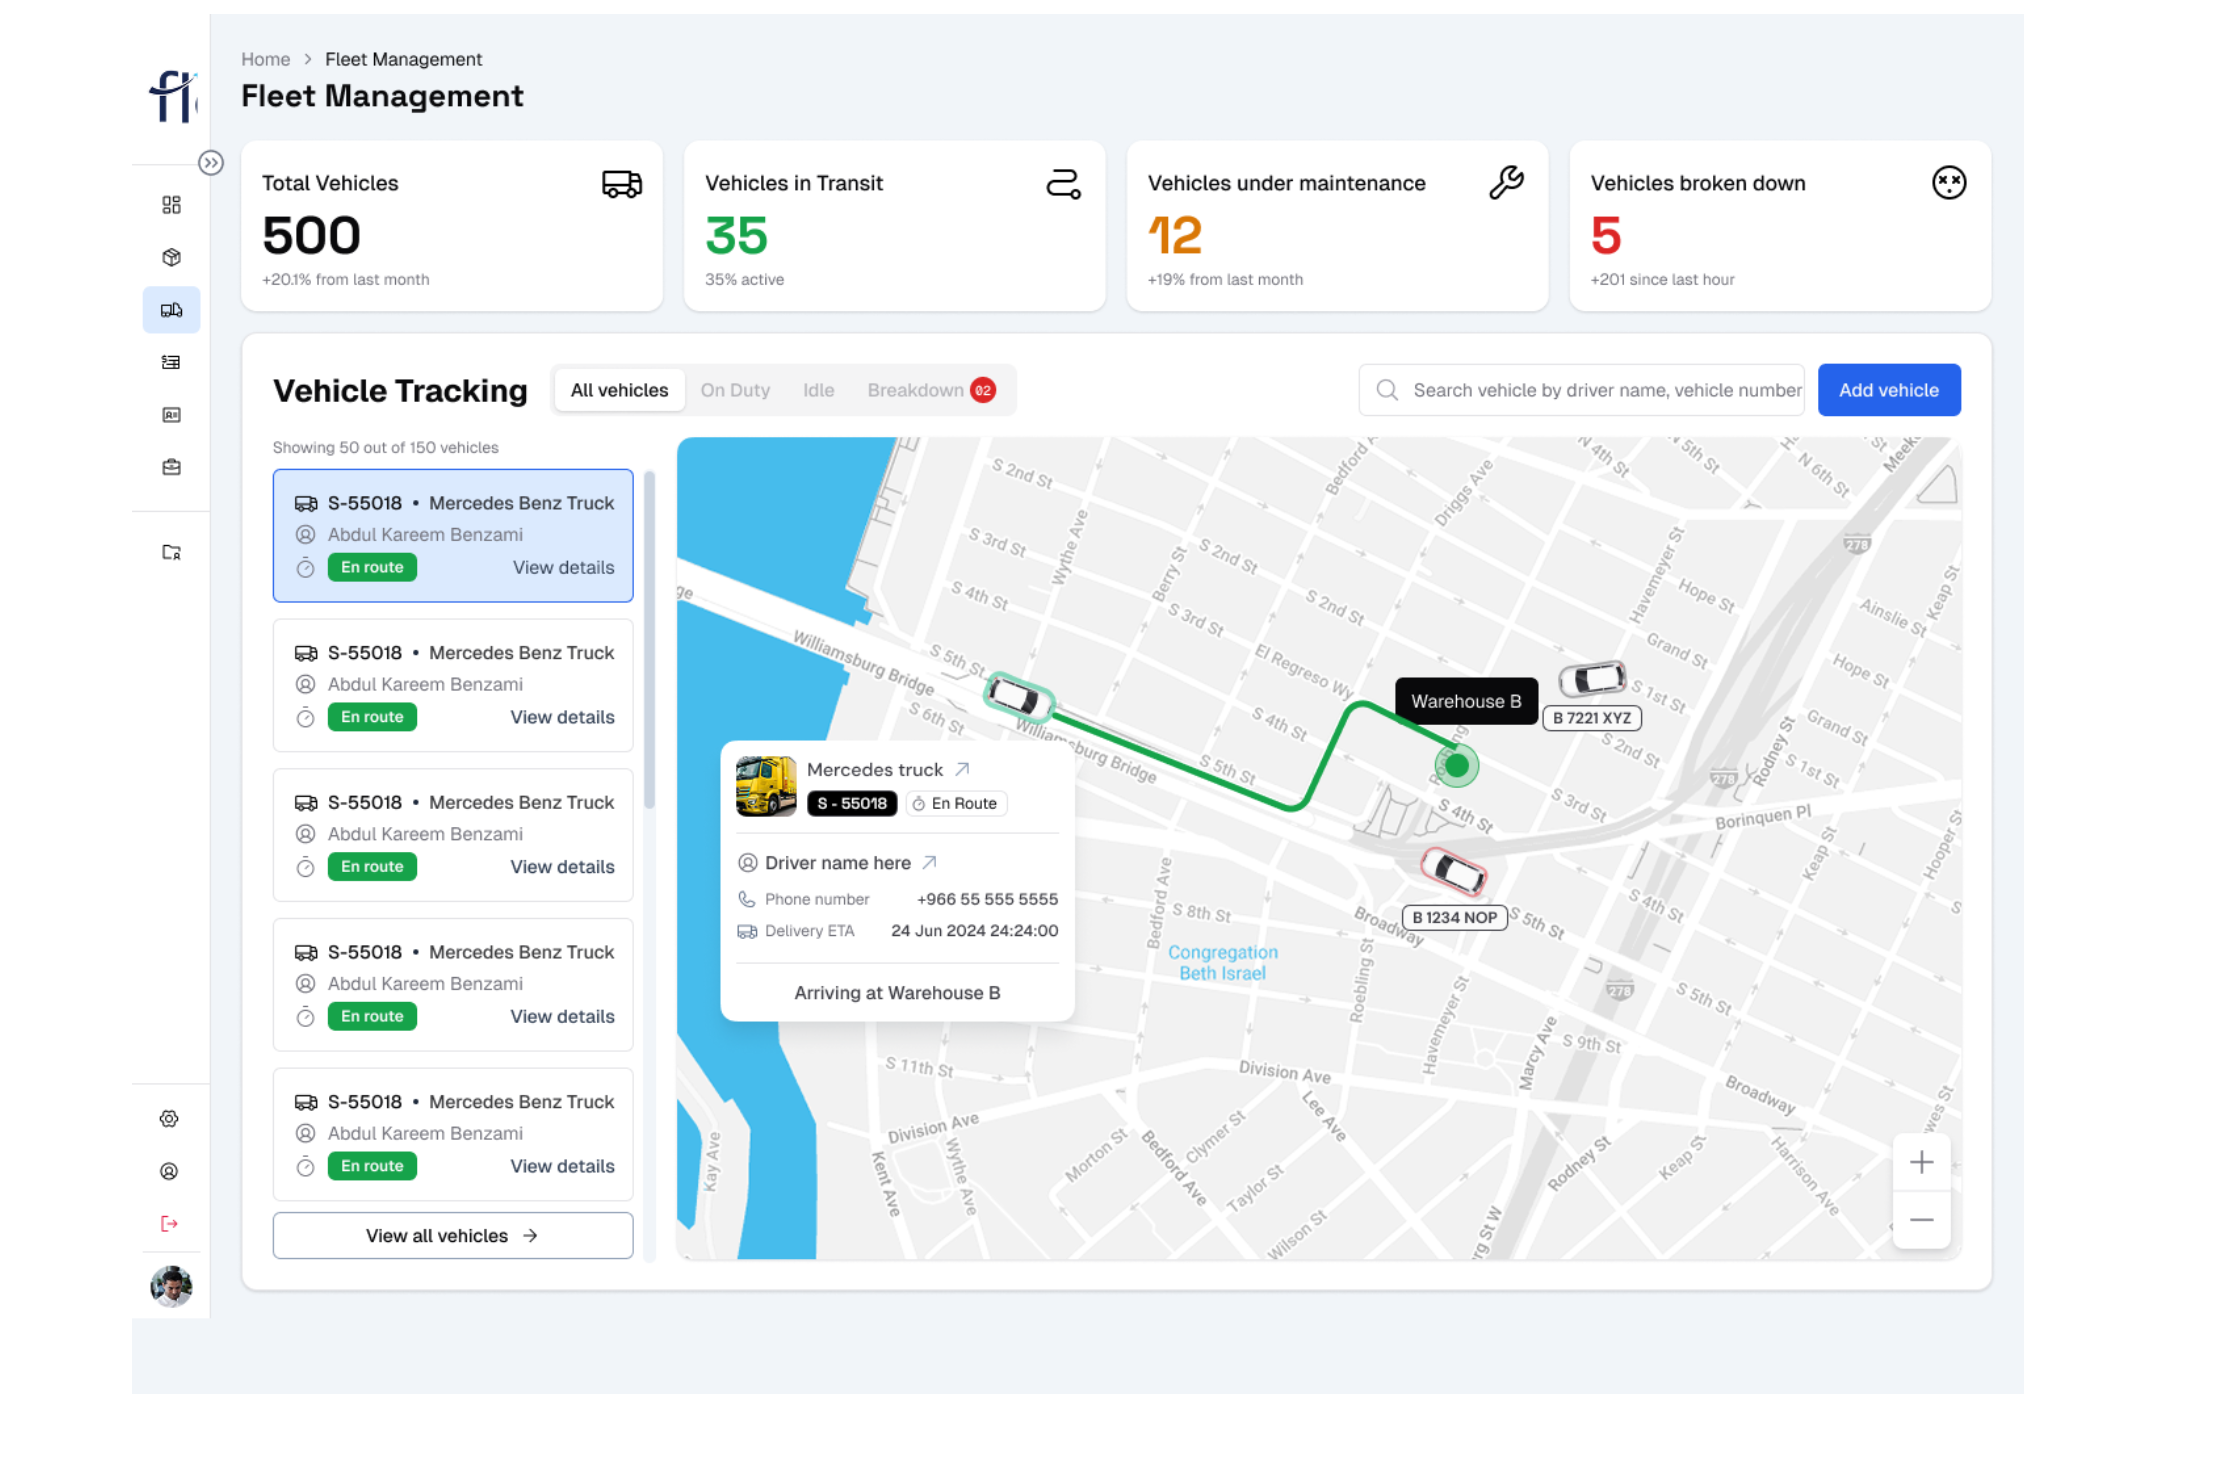Image resolution: width=2229 pixels, height=1461 pixels.
Task: Click the tracked car marker on Williamsburg Bridge
Action: (1018, 696)
